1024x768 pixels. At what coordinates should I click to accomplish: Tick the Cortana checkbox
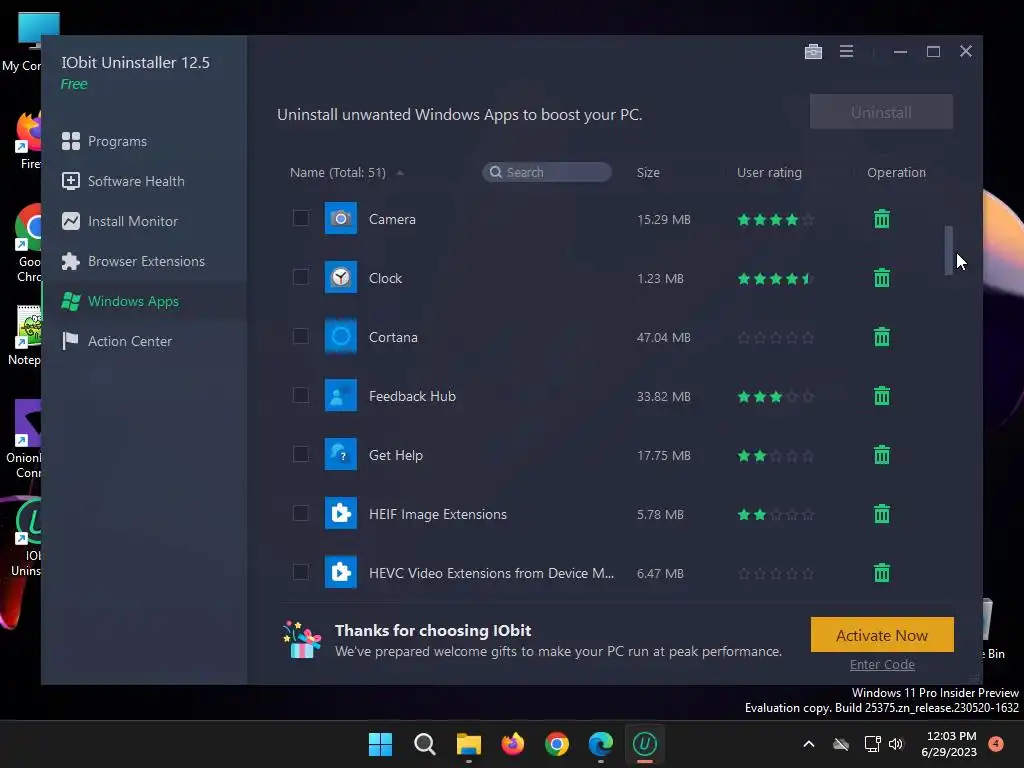point(300,336)
